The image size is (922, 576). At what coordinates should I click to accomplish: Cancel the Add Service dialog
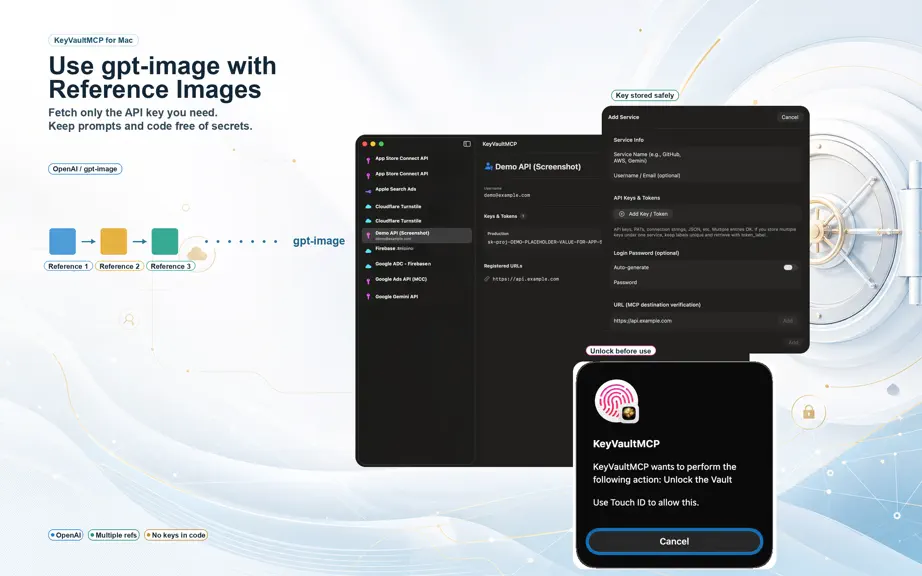click(790, 117)
